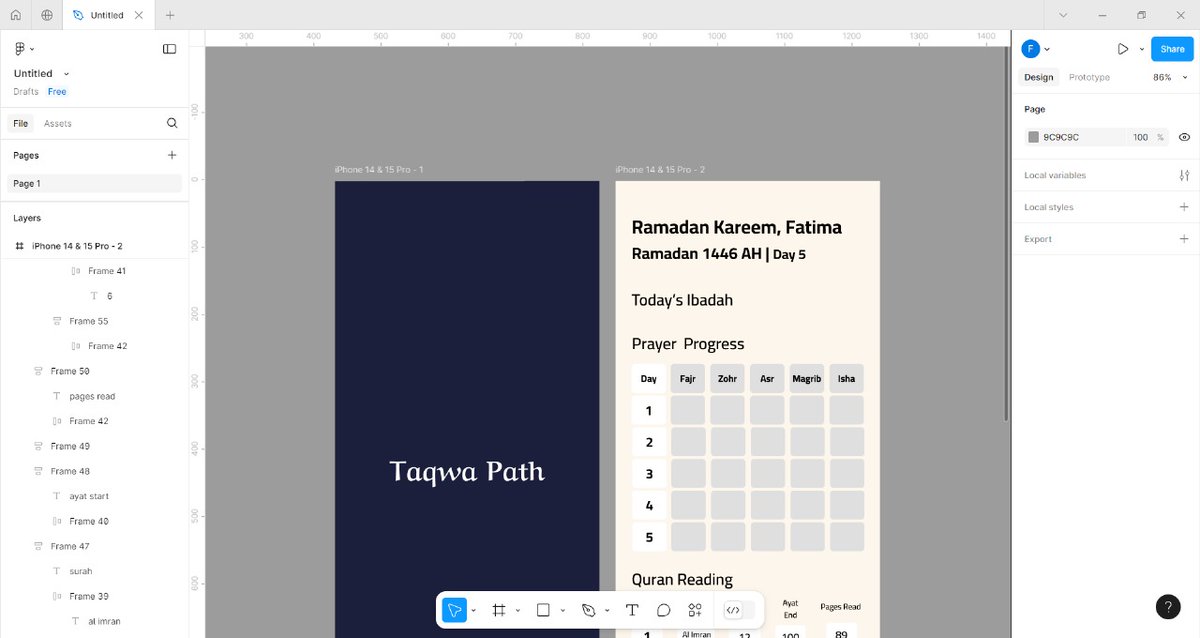Toggle the sidebar minimize UI icon
Viewport: 1200px width, 638px height.
[169, 48]
